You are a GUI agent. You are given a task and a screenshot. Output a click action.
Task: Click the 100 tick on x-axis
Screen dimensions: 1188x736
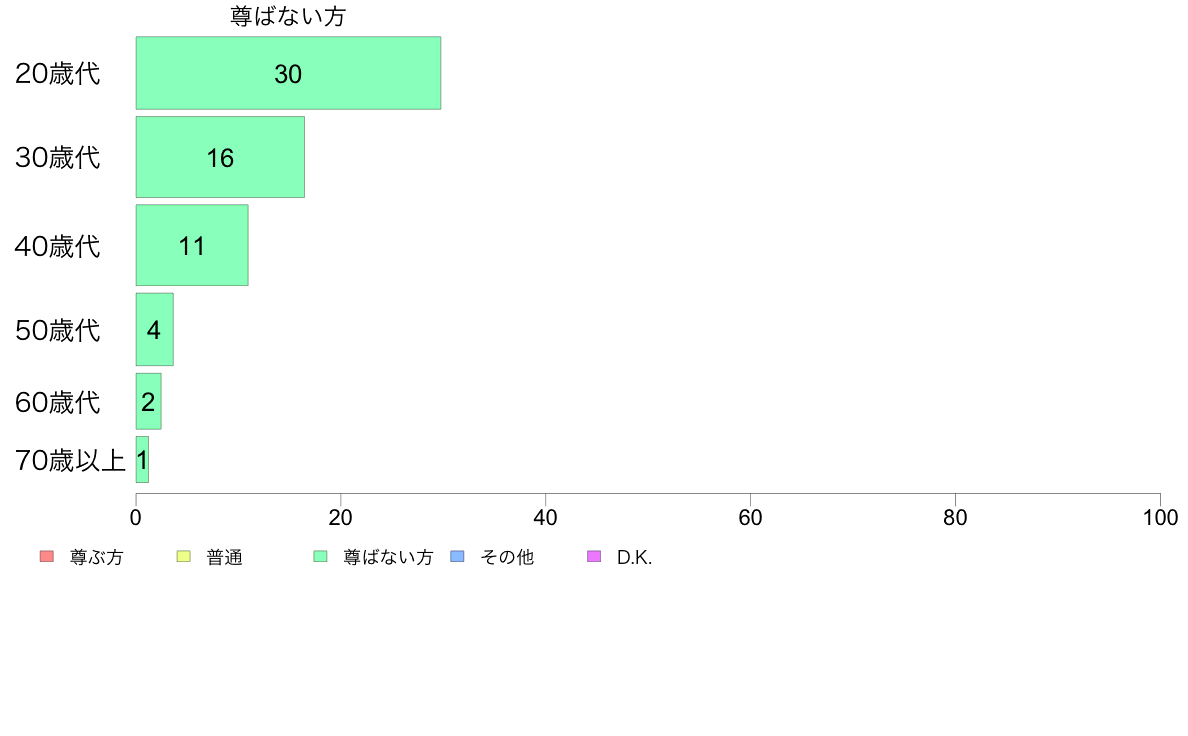pos(1160,518)
